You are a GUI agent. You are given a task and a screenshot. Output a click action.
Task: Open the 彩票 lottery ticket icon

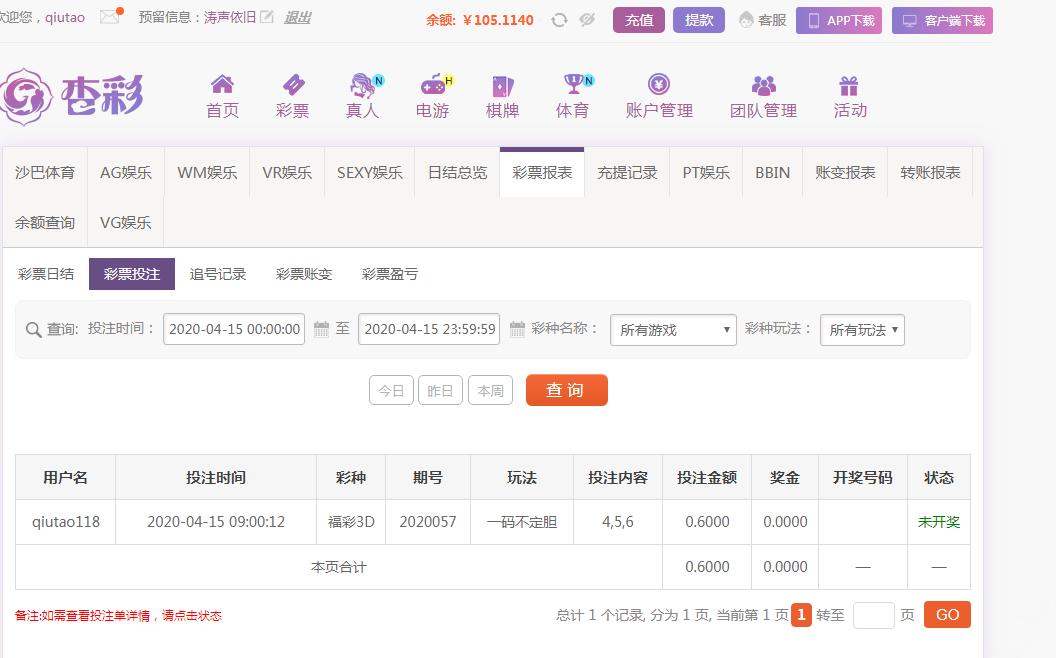tap(292, 85)
